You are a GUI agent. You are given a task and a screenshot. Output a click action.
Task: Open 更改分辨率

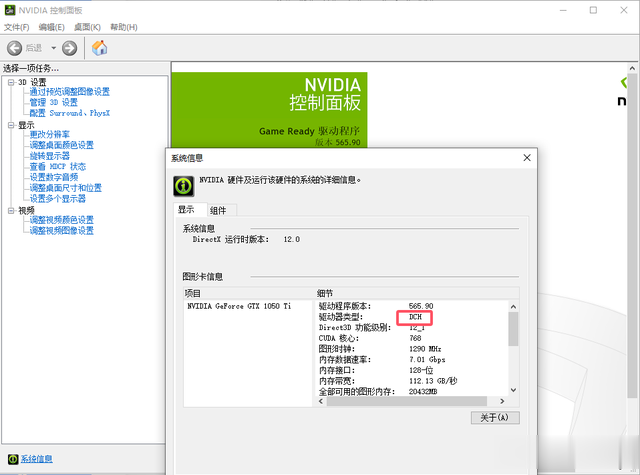click(x=49, y=134)
